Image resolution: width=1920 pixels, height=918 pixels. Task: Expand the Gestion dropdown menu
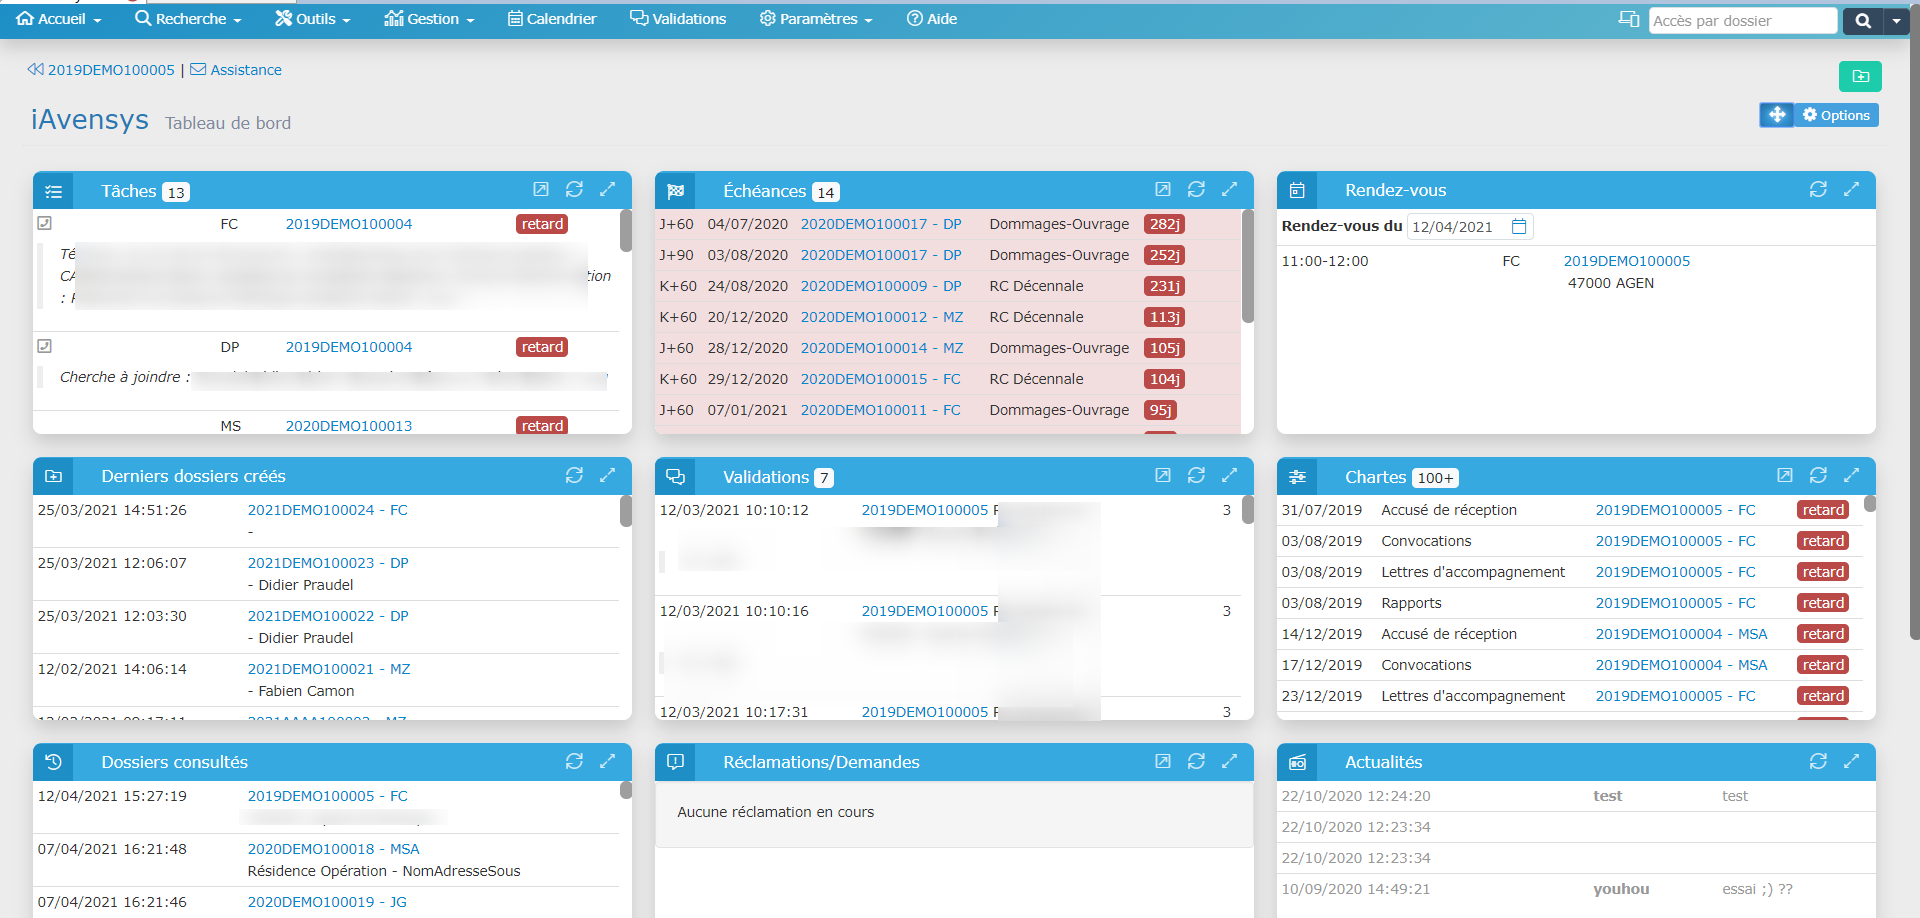coord(430,19)
